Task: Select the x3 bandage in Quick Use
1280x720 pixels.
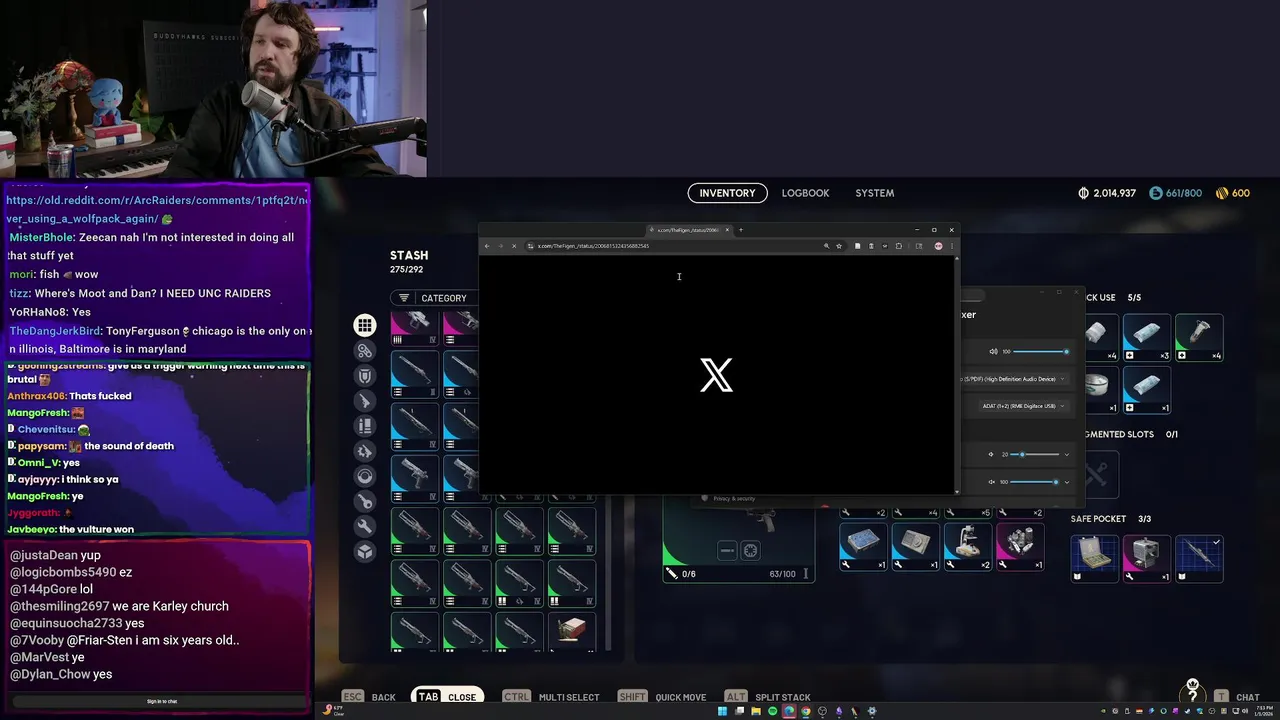Action: [x=1147, y=337]
